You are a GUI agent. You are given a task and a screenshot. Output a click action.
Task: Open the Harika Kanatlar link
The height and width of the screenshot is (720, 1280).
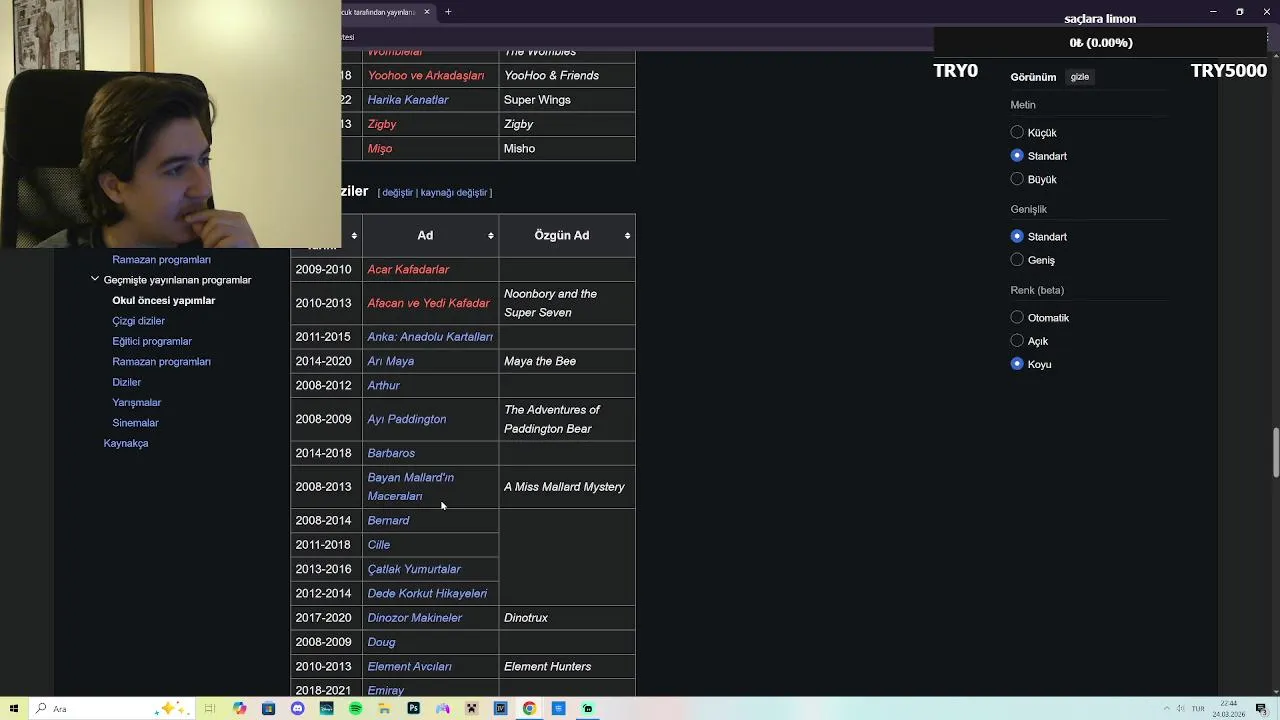pos(407,100)
